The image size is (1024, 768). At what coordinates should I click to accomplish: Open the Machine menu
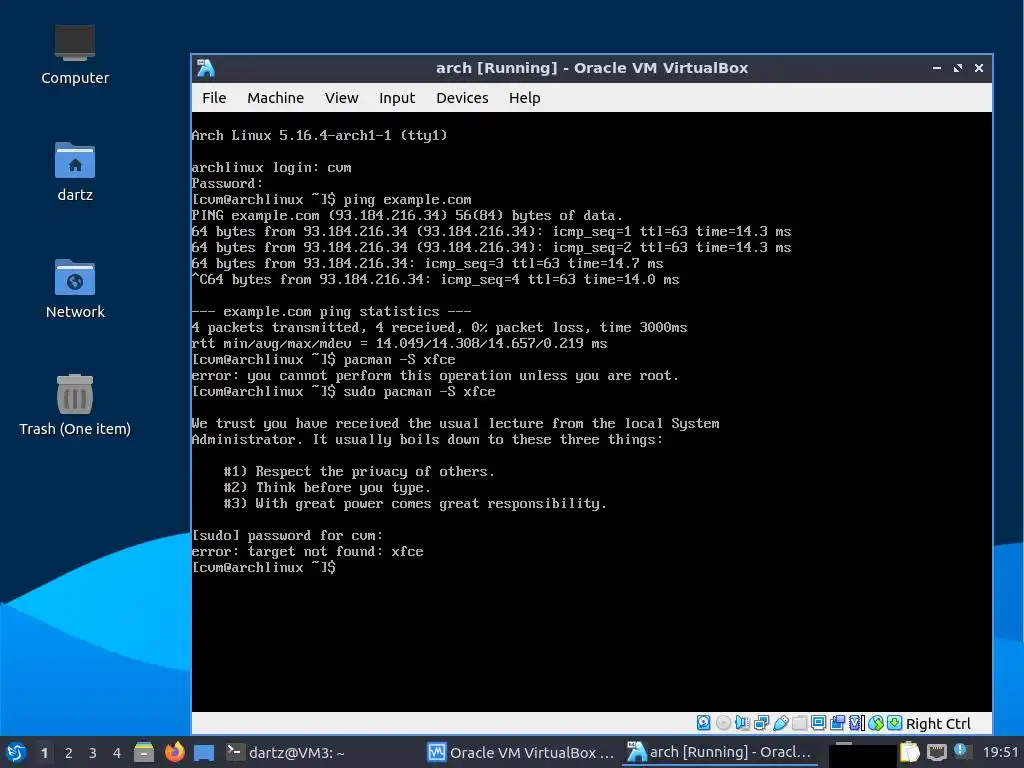(276, 98)
